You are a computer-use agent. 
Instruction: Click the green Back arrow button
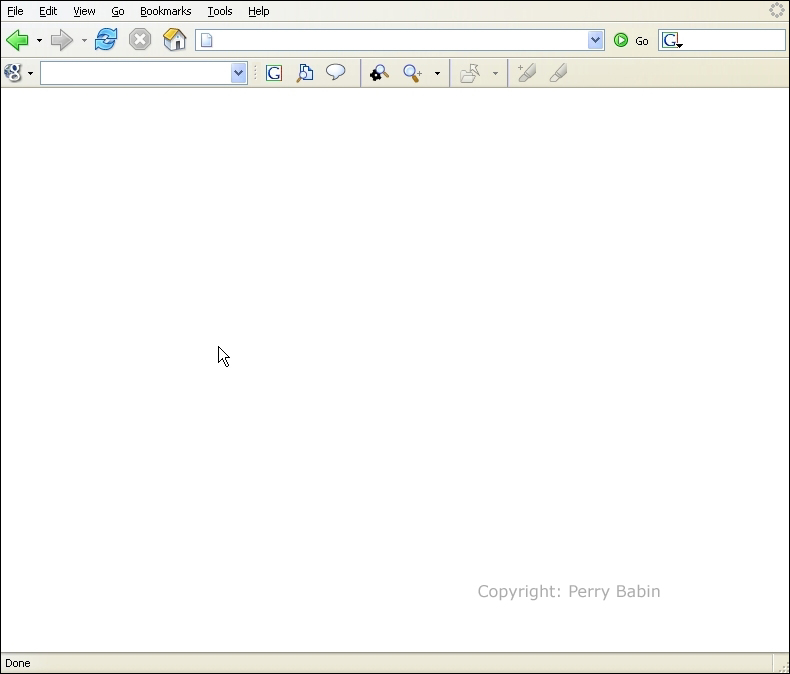pos(18,40)
